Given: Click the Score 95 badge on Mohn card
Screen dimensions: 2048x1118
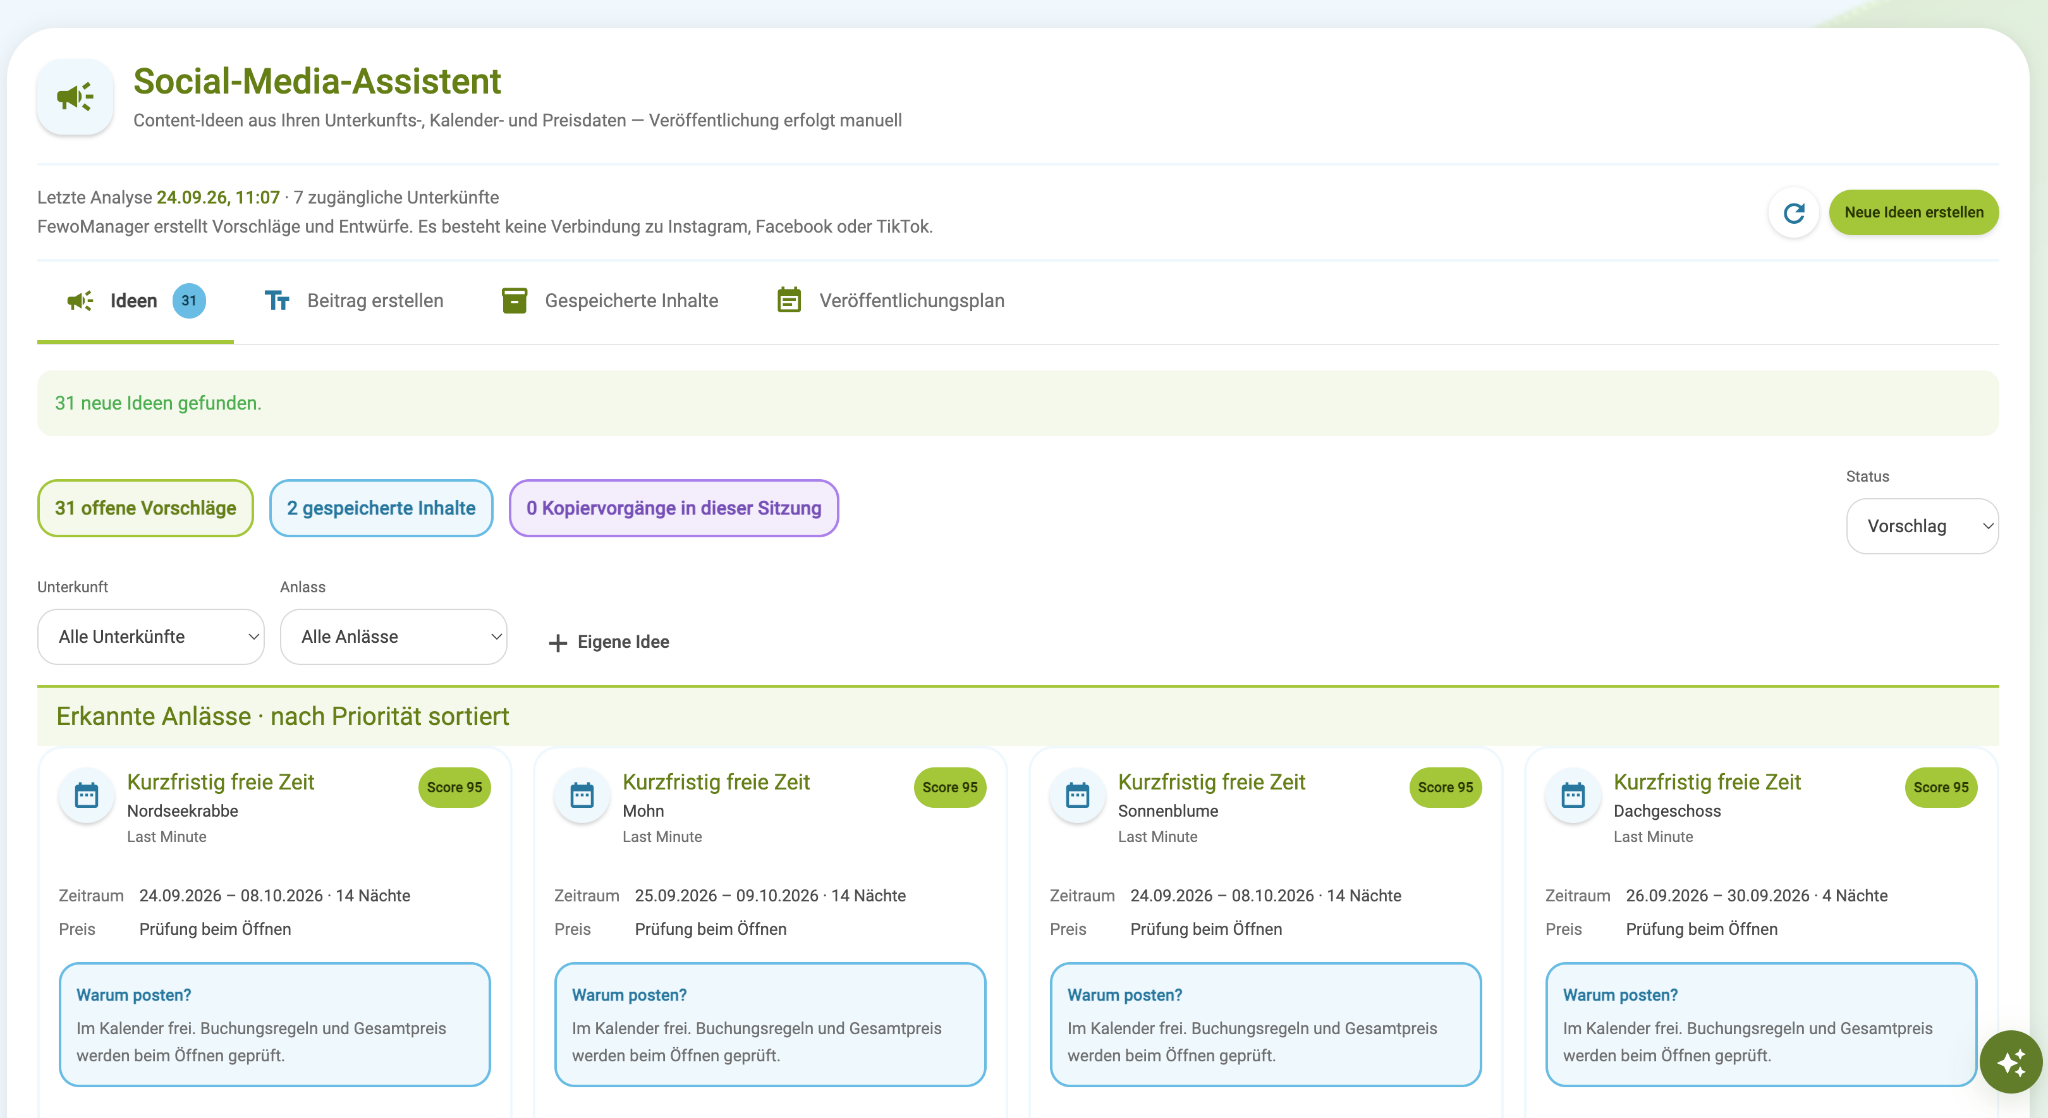Looking at the screenshot, I should (x=950, y=788).
